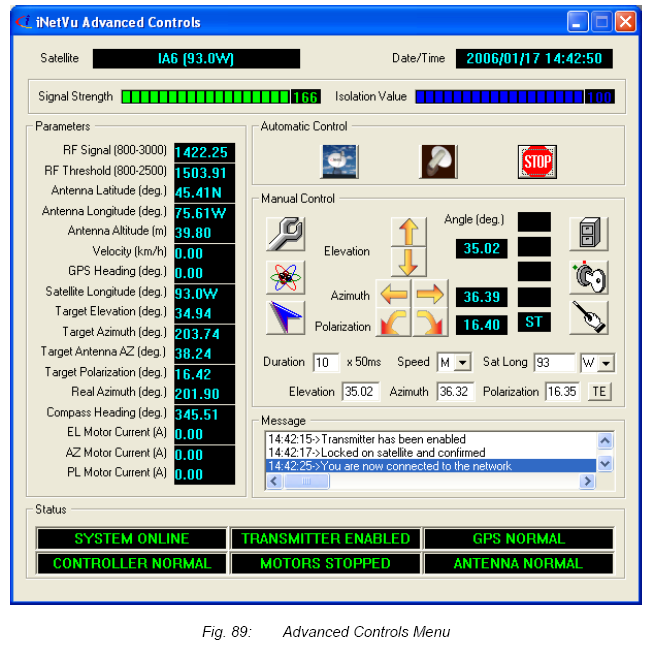Select message 'Transmitter has been enabled'
Viewport: 653px width, 645px height.
431,439
